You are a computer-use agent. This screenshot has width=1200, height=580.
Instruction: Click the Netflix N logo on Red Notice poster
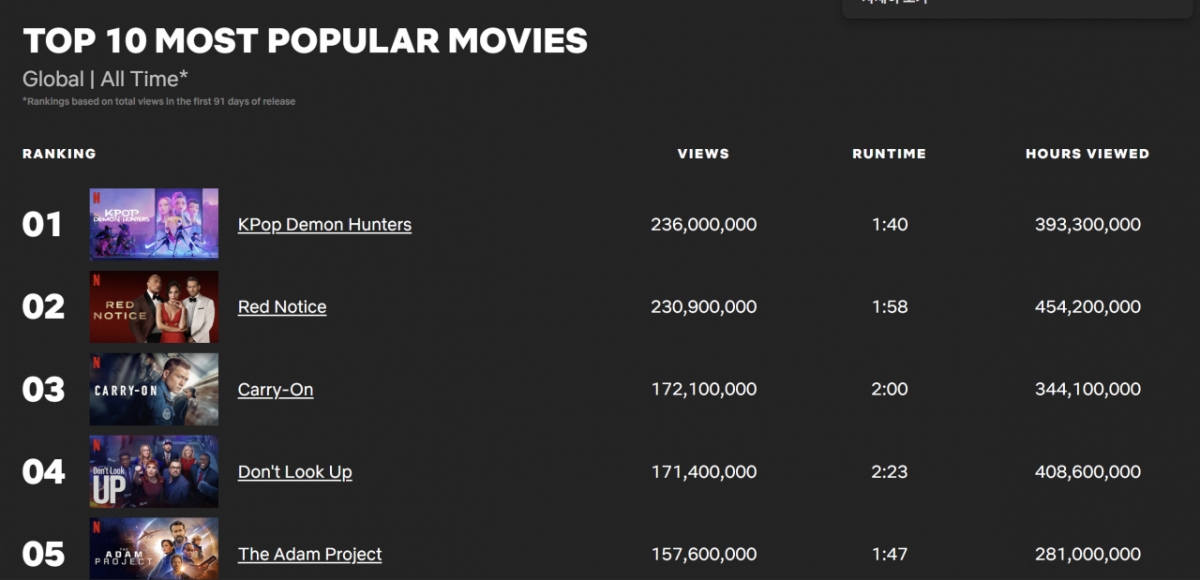[96, 279]
